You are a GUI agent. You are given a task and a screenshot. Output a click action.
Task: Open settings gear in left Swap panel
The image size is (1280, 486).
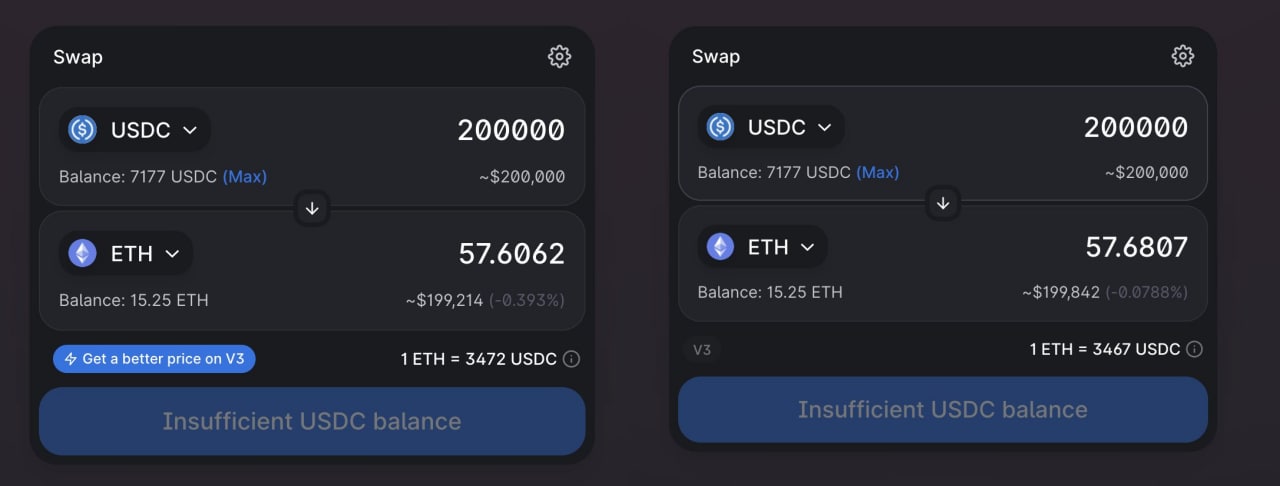coord(559,57)
